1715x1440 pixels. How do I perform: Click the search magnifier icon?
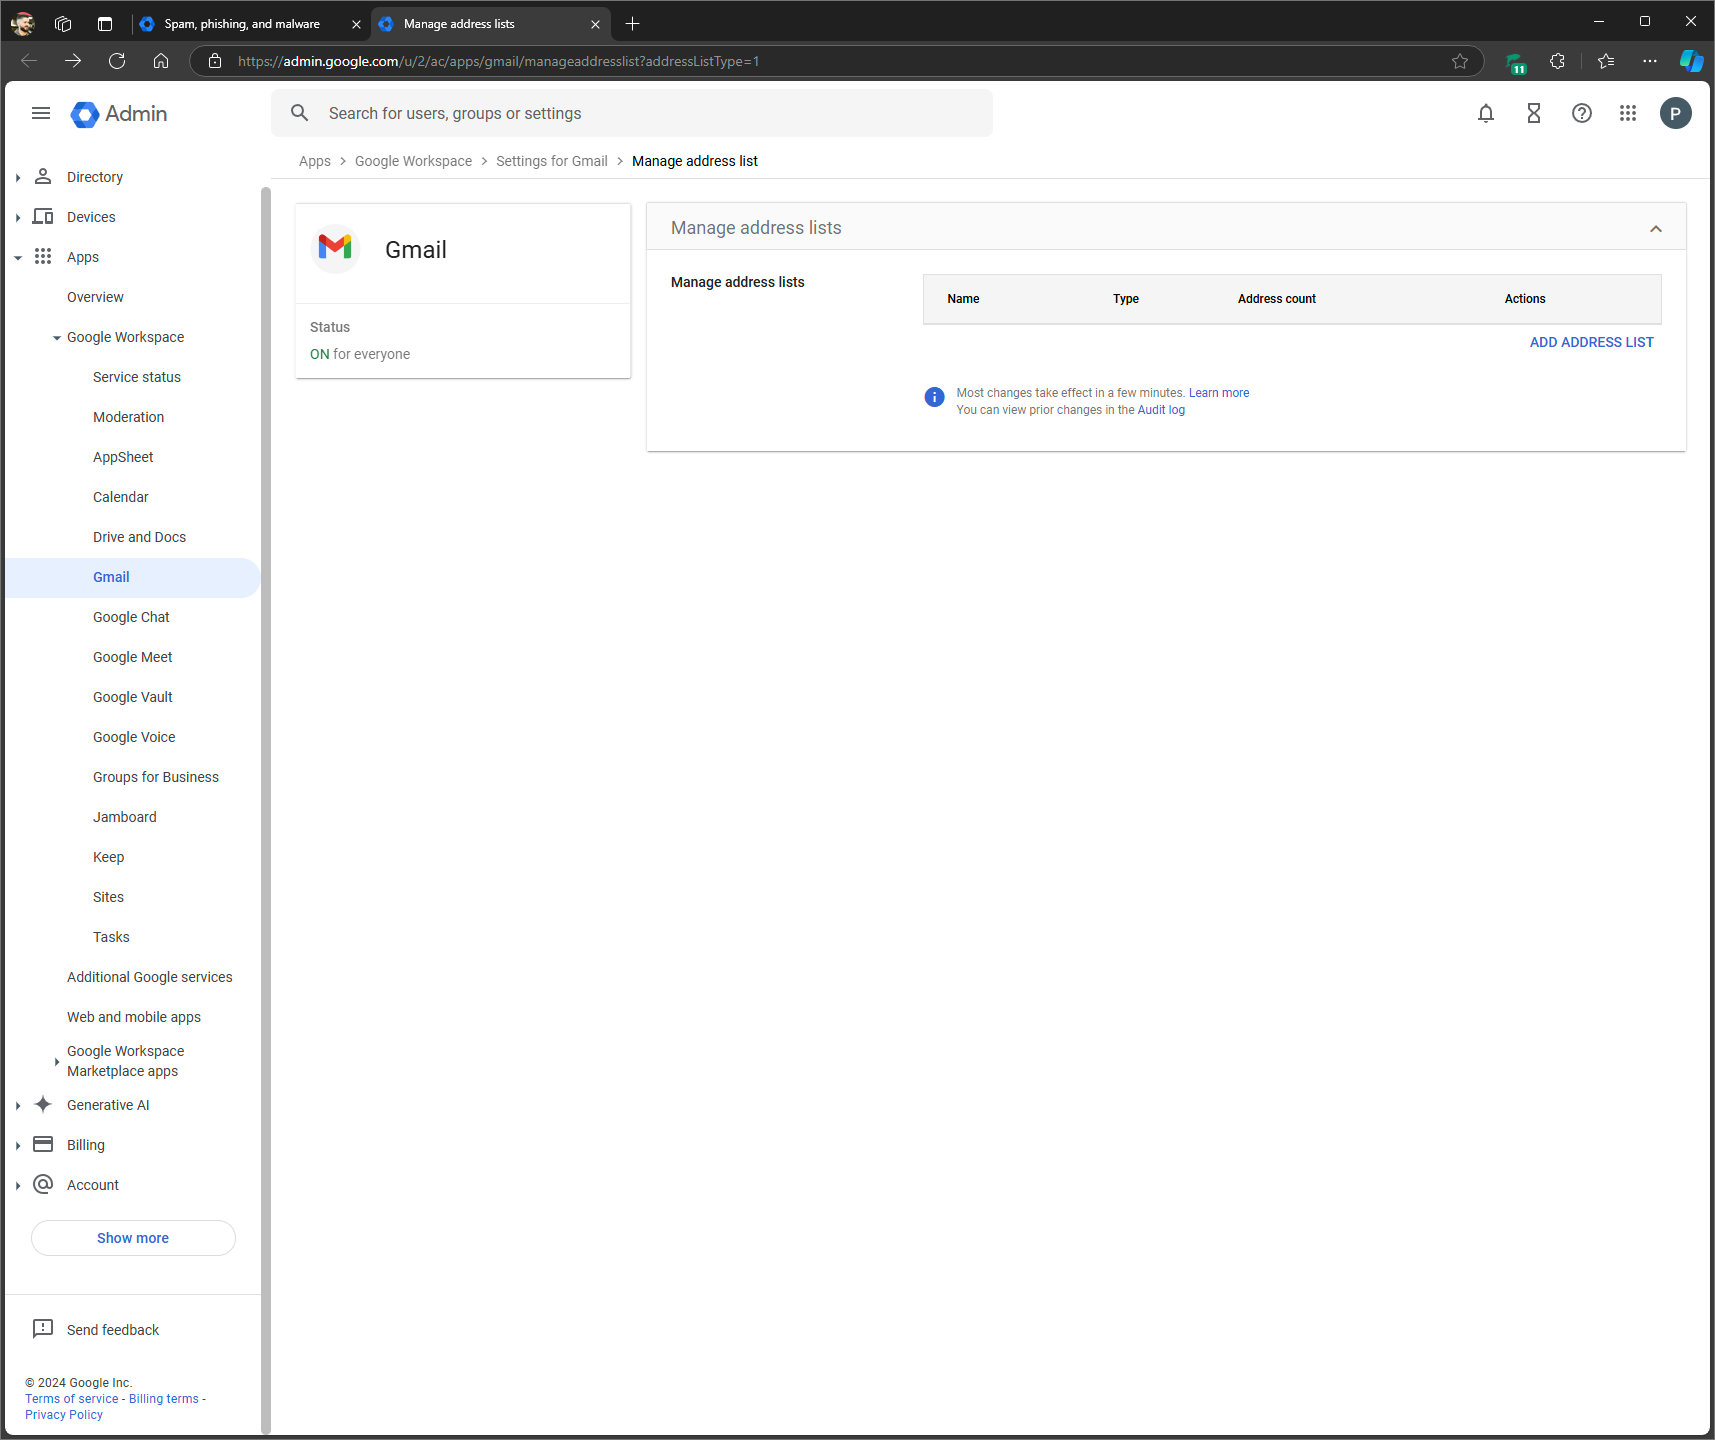[299, 113]
